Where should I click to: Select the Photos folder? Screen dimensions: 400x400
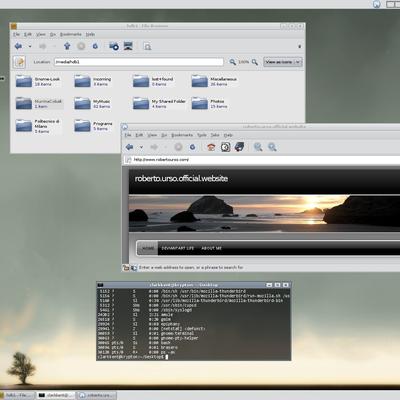click(x=209, y=103)
